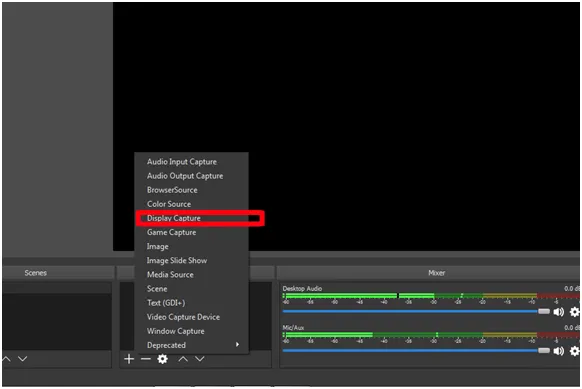Click Desktop Audio volume slider
Image resolution: width=582 pixels, height=389 pixels.
tap(416, 311)
